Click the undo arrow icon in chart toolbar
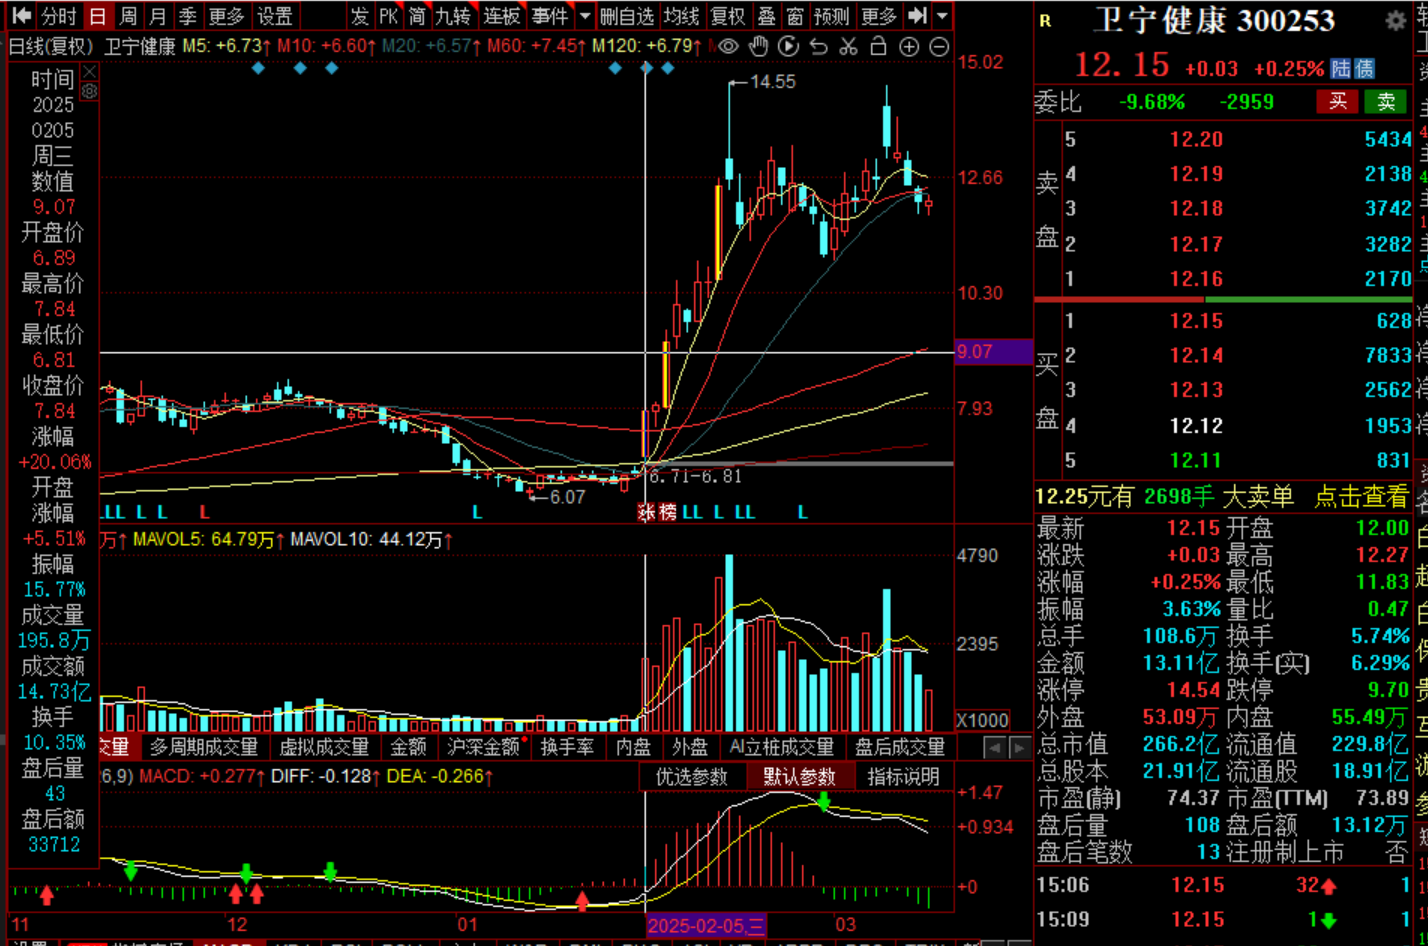The image size is (1428, 946). [819, 46]
